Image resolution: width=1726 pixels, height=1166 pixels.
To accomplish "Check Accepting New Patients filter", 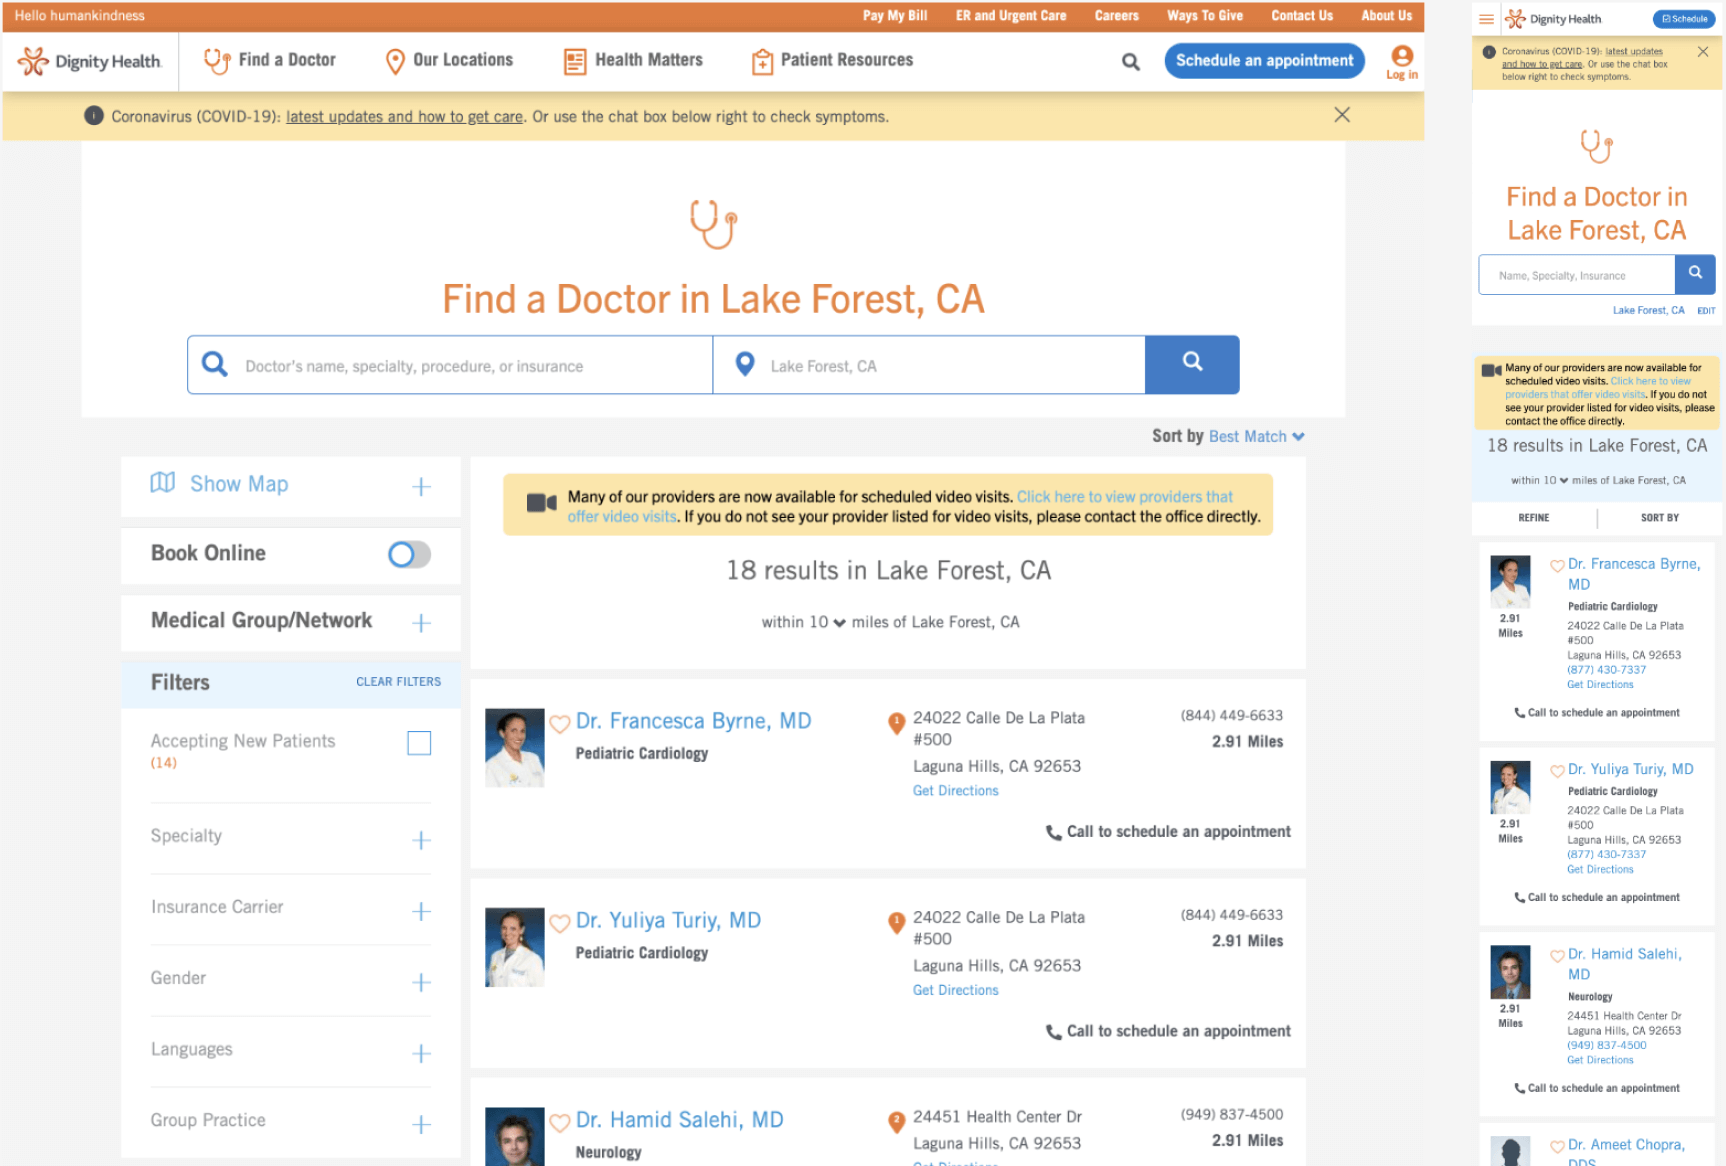I will (419, 743).
